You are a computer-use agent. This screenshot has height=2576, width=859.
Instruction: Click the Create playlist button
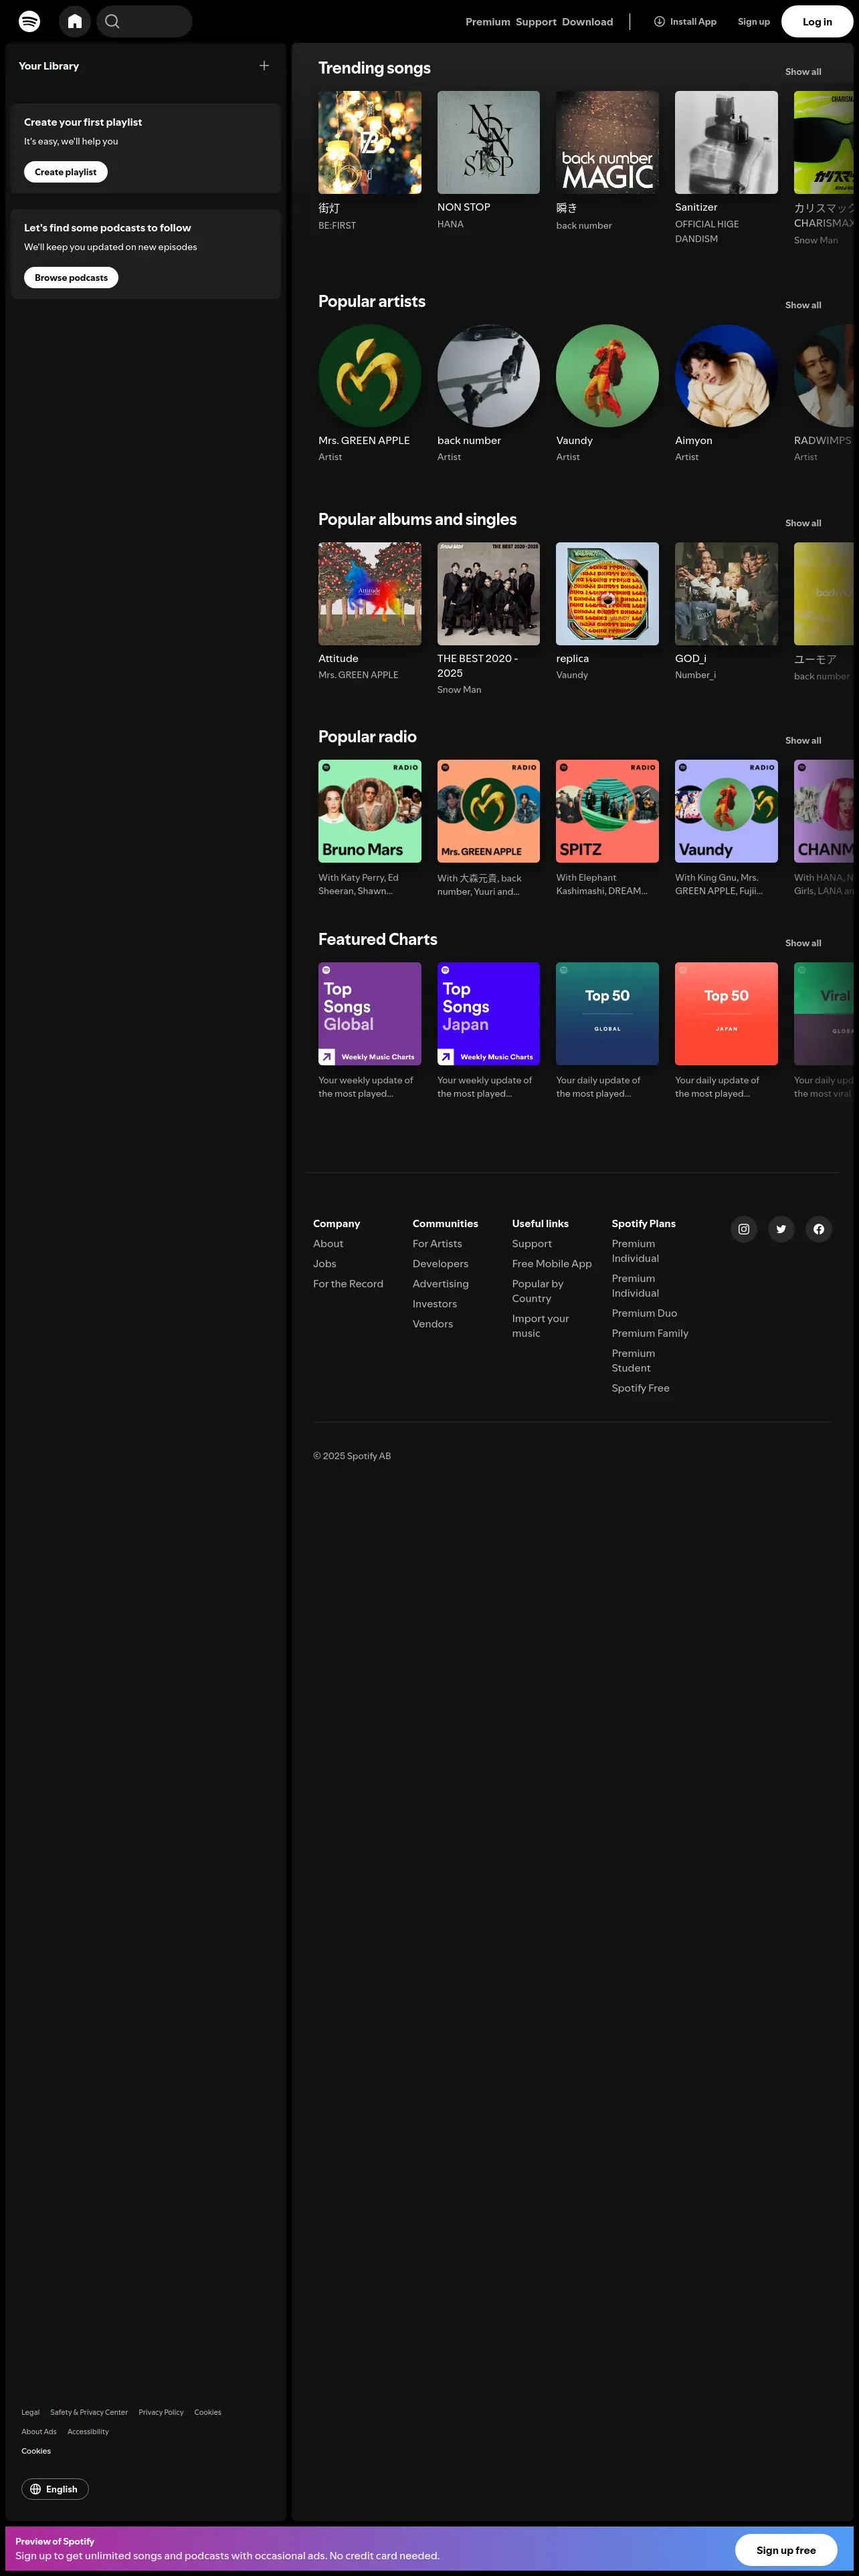click(x=66, y=172)
